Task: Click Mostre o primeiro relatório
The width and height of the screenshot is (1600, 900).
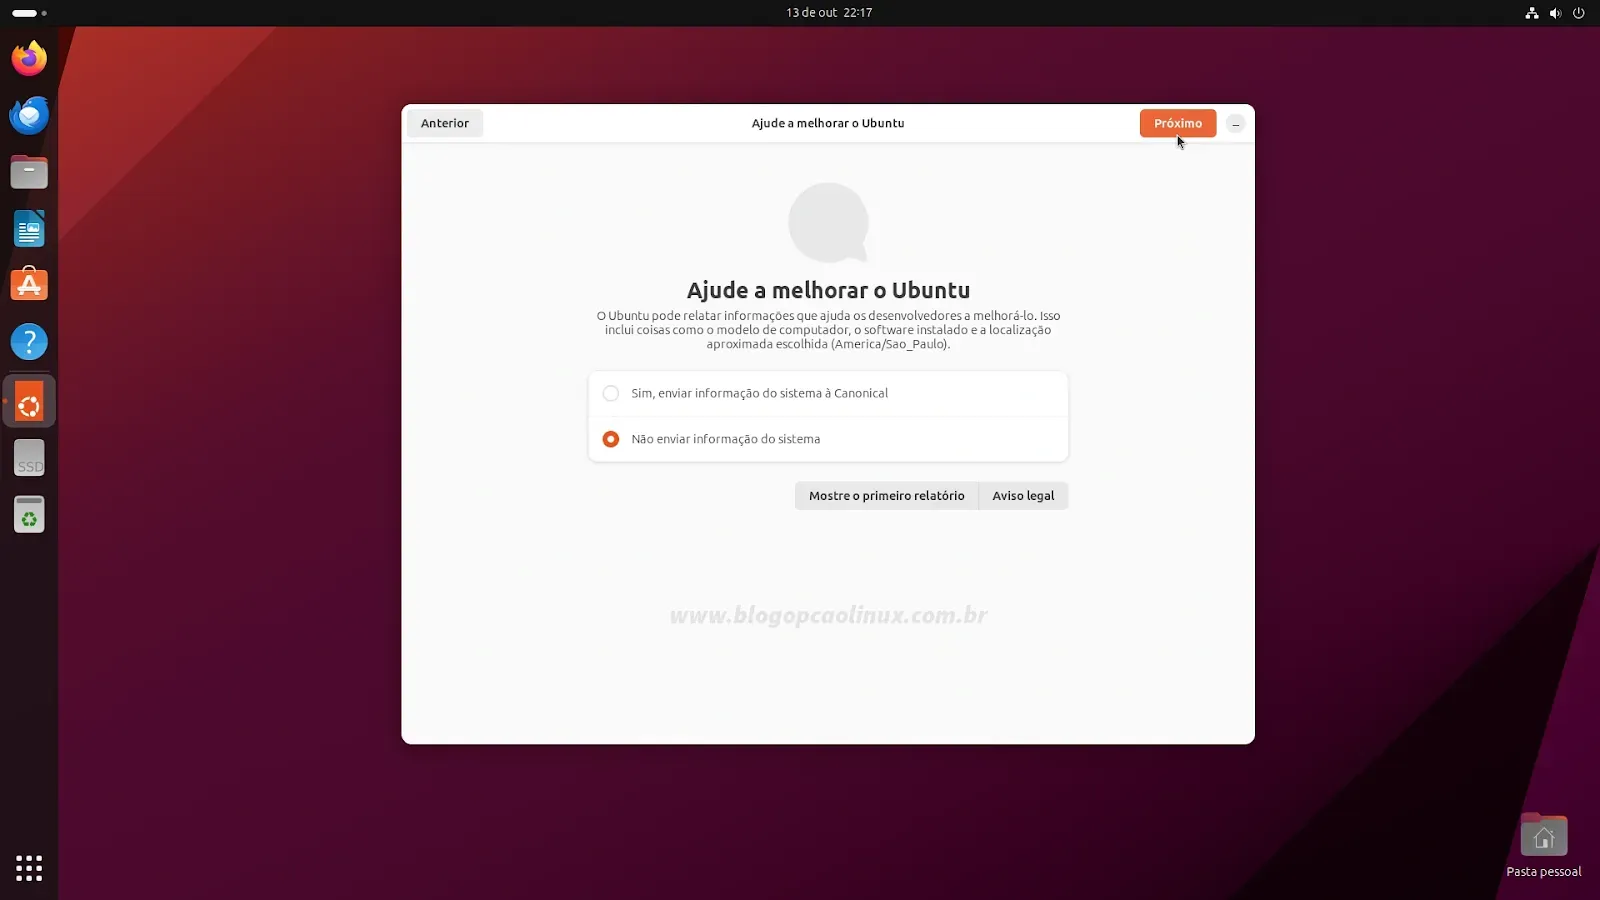Action: pyautogui.click(x=886, y=496)
